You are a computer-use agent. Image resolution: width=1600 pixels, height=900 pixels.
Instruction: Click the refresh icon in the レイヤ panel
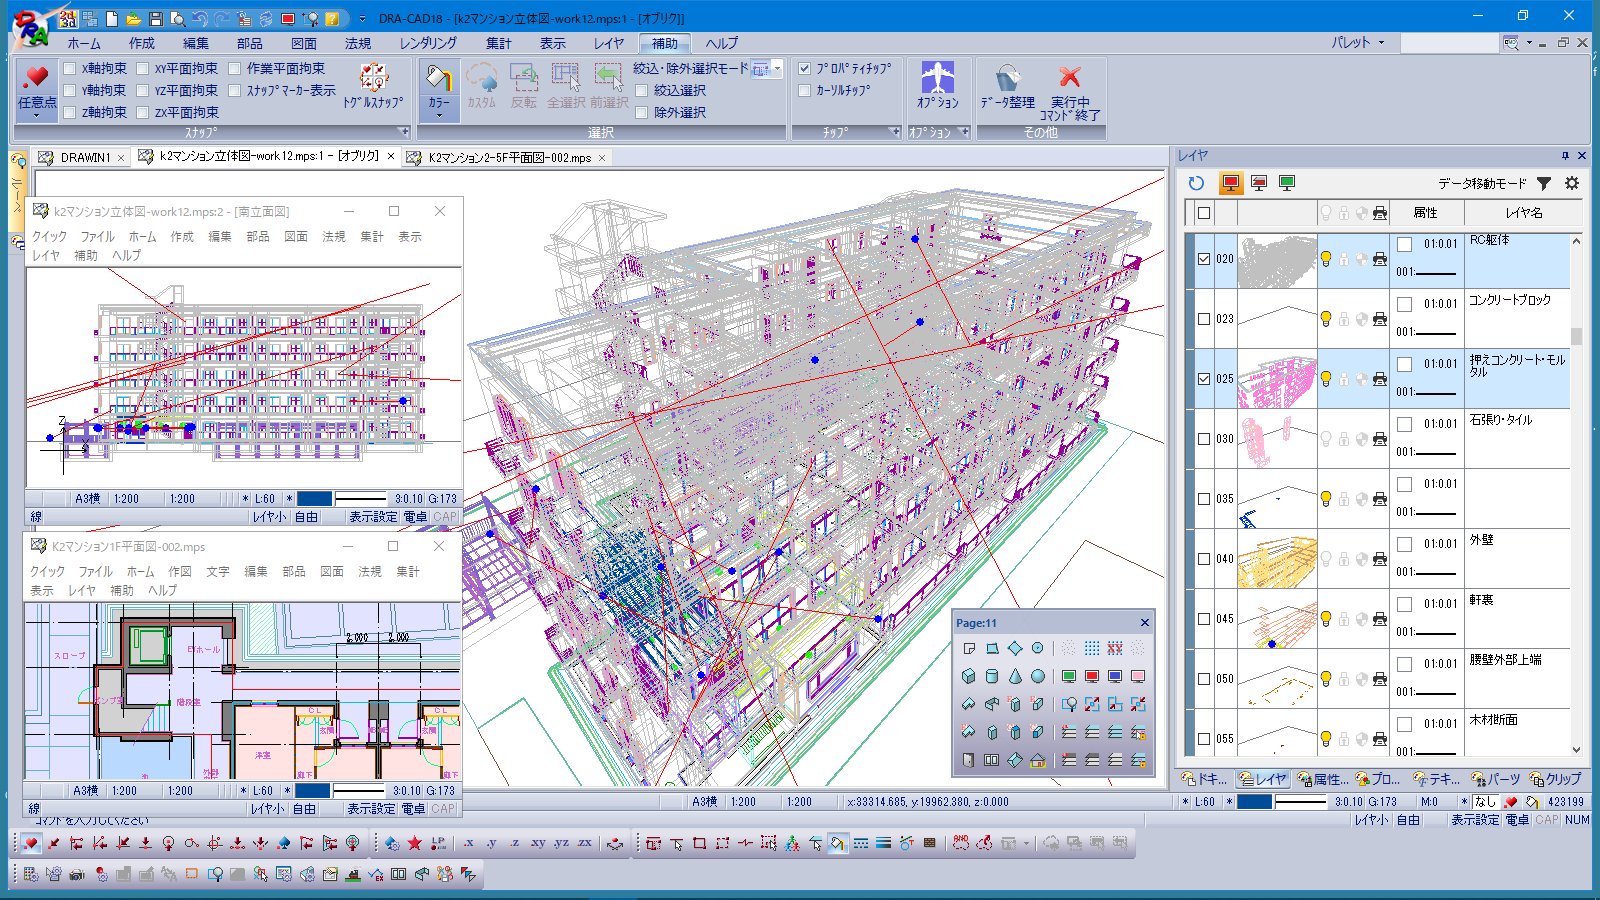(x=1196, y=184)
